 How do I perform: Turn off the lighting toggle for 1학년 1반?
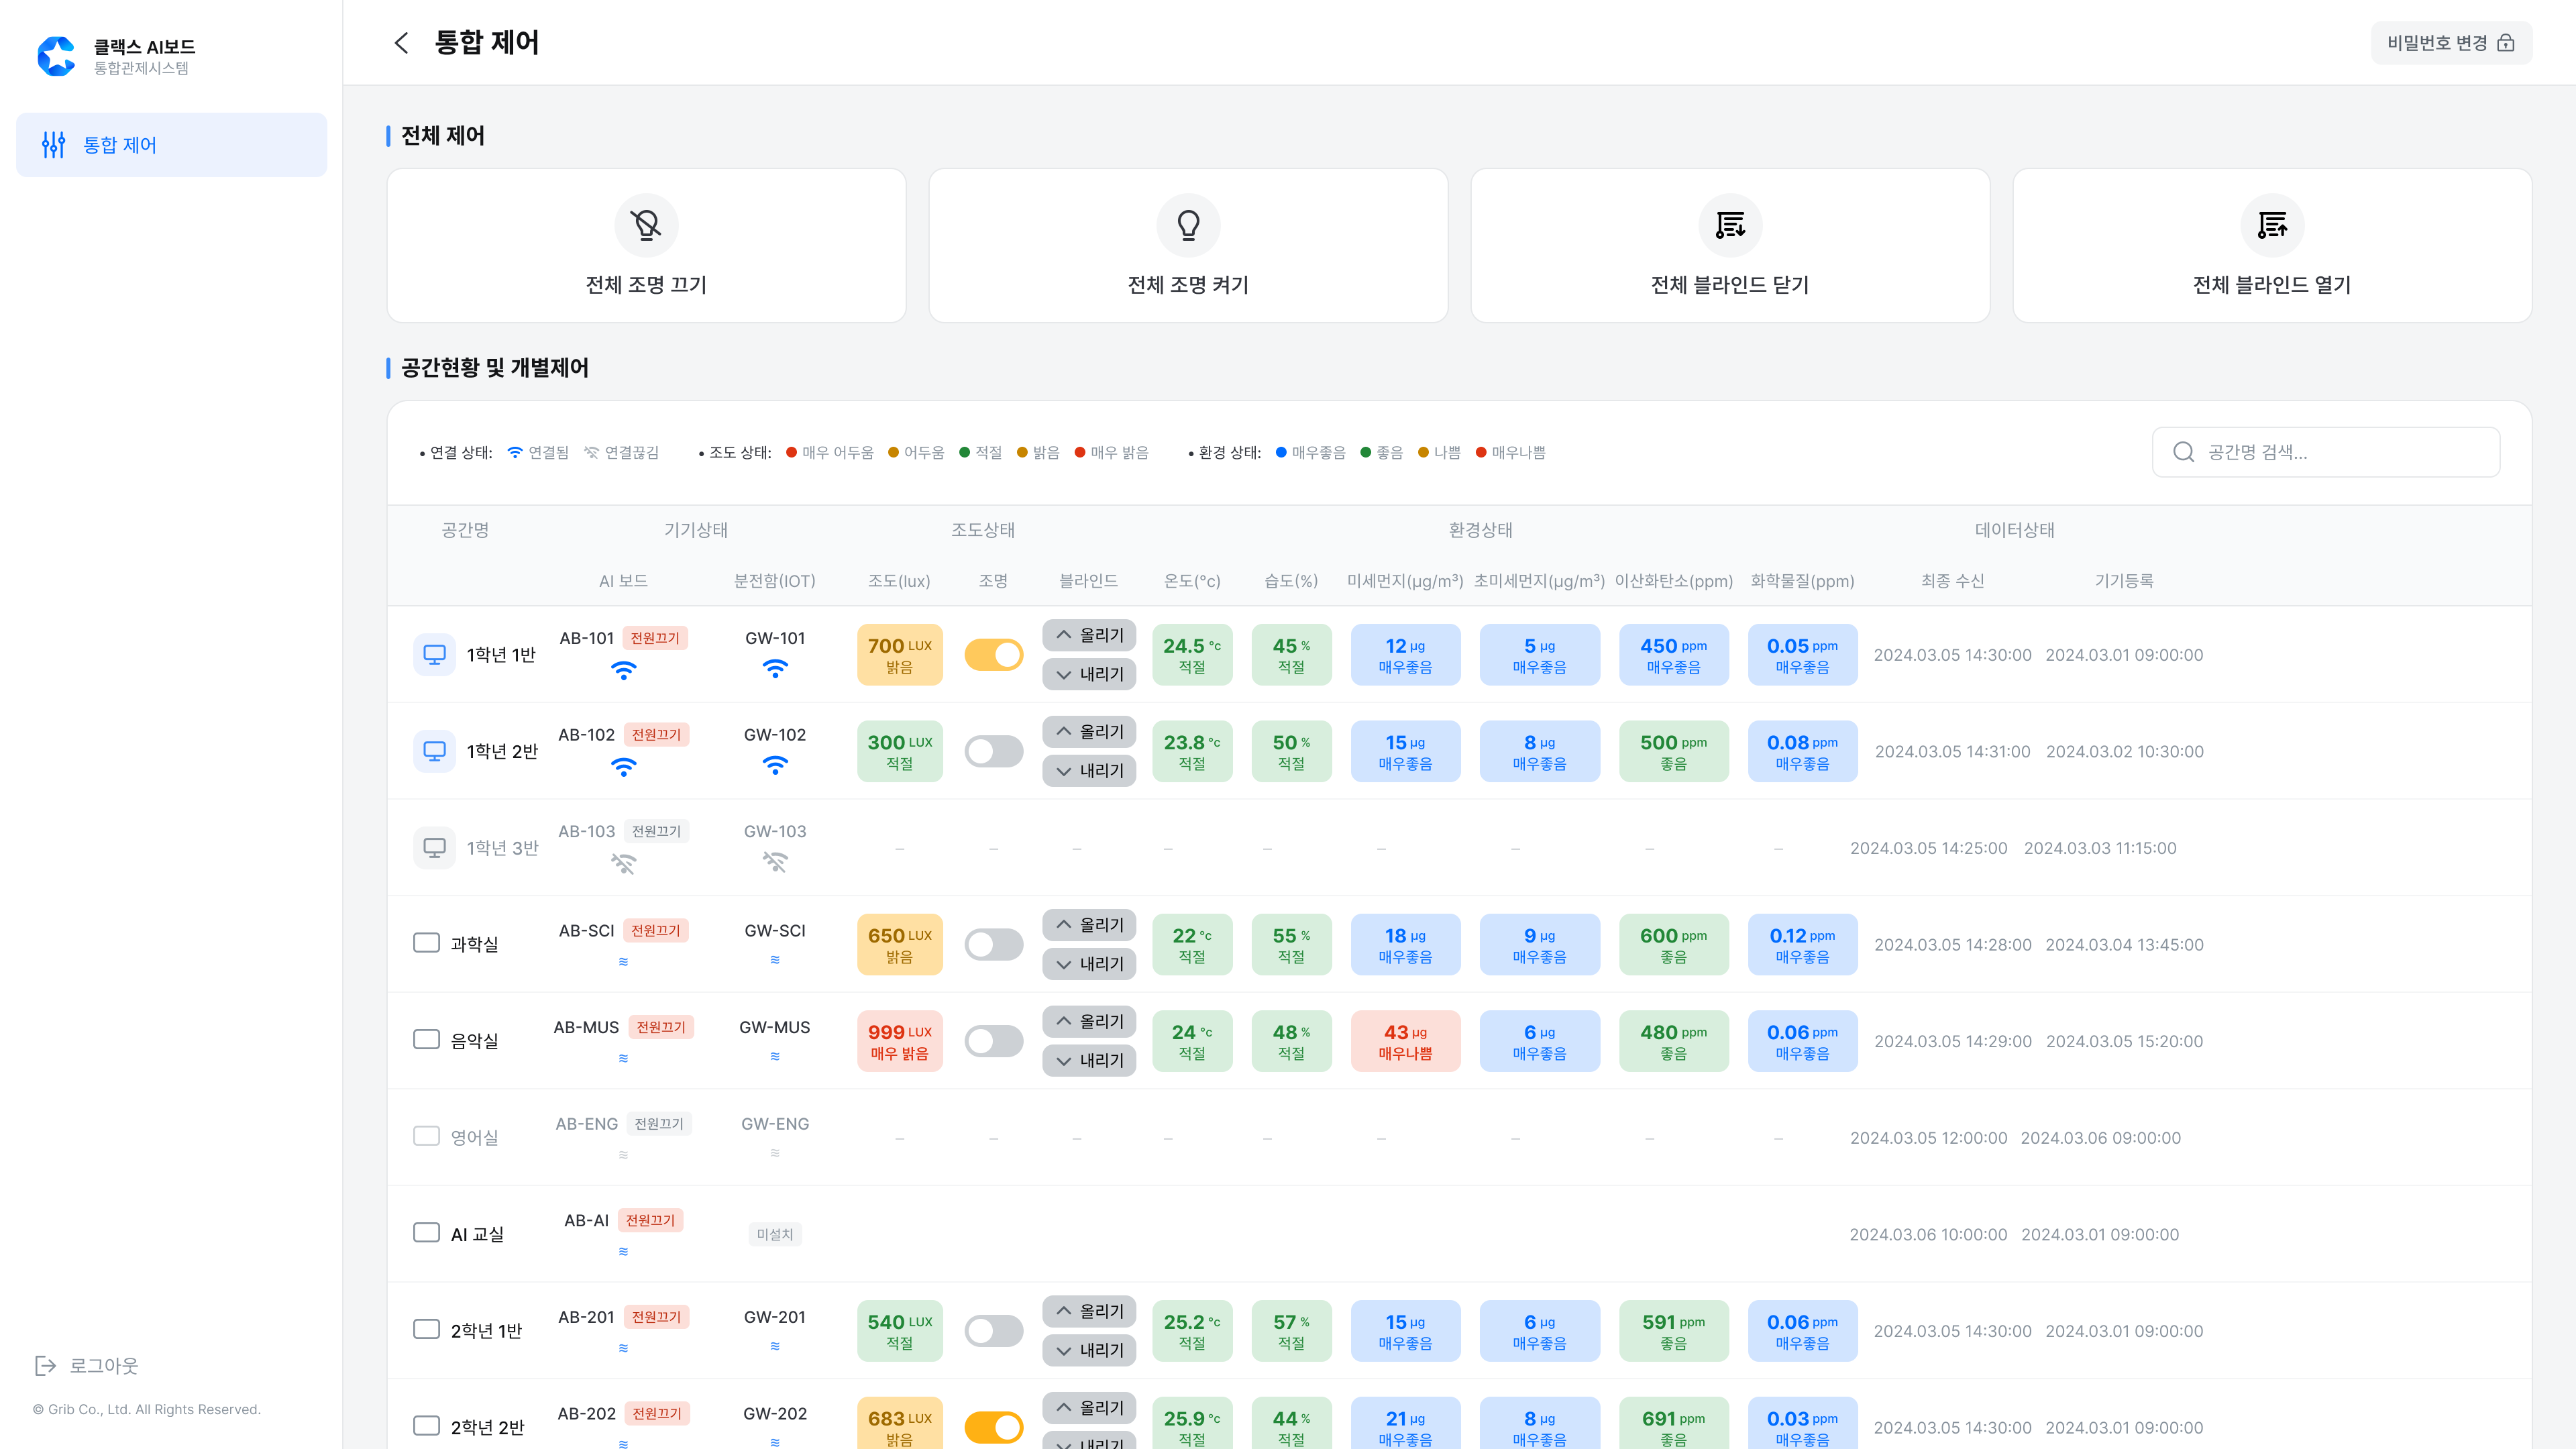coord(993,655)
